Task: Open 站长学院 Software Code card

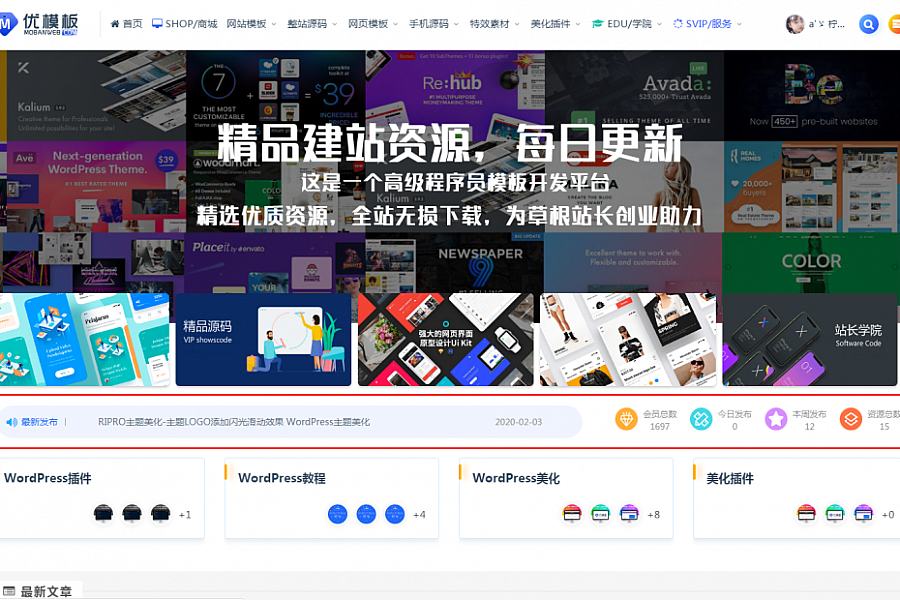Action: click(809, 339)
